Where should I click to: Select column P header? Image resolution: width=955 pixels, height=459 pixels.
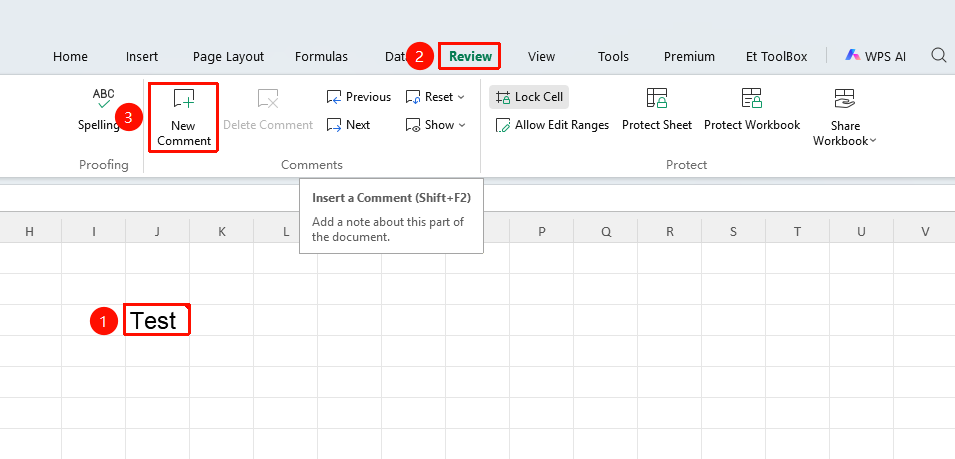541,231
